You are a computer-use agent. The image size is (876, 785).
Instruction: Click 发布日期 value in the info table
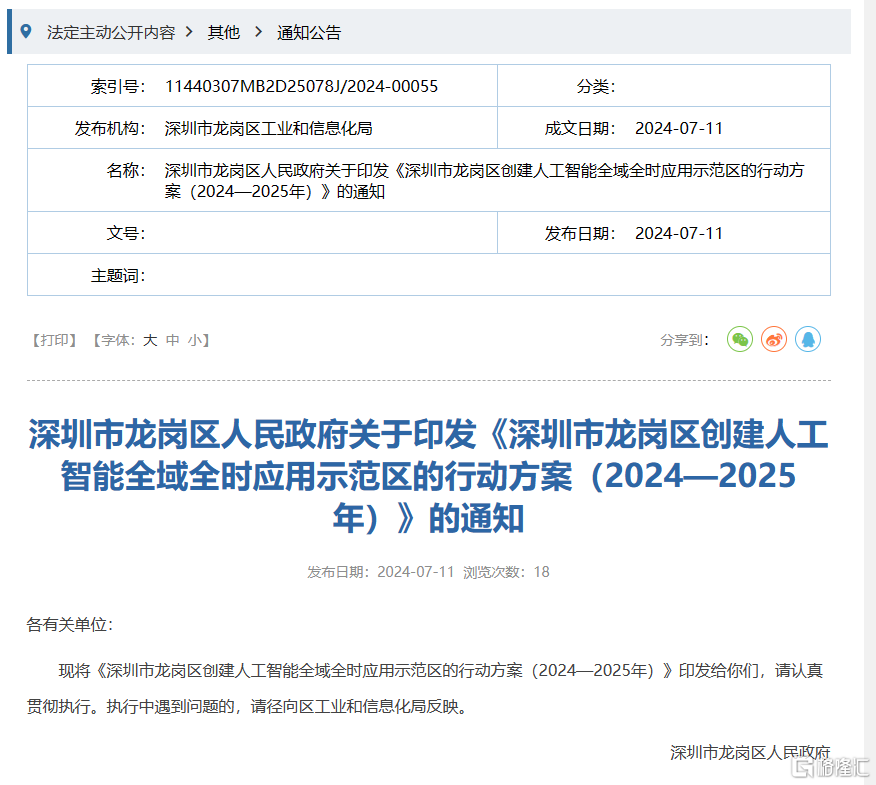(679, 233)
